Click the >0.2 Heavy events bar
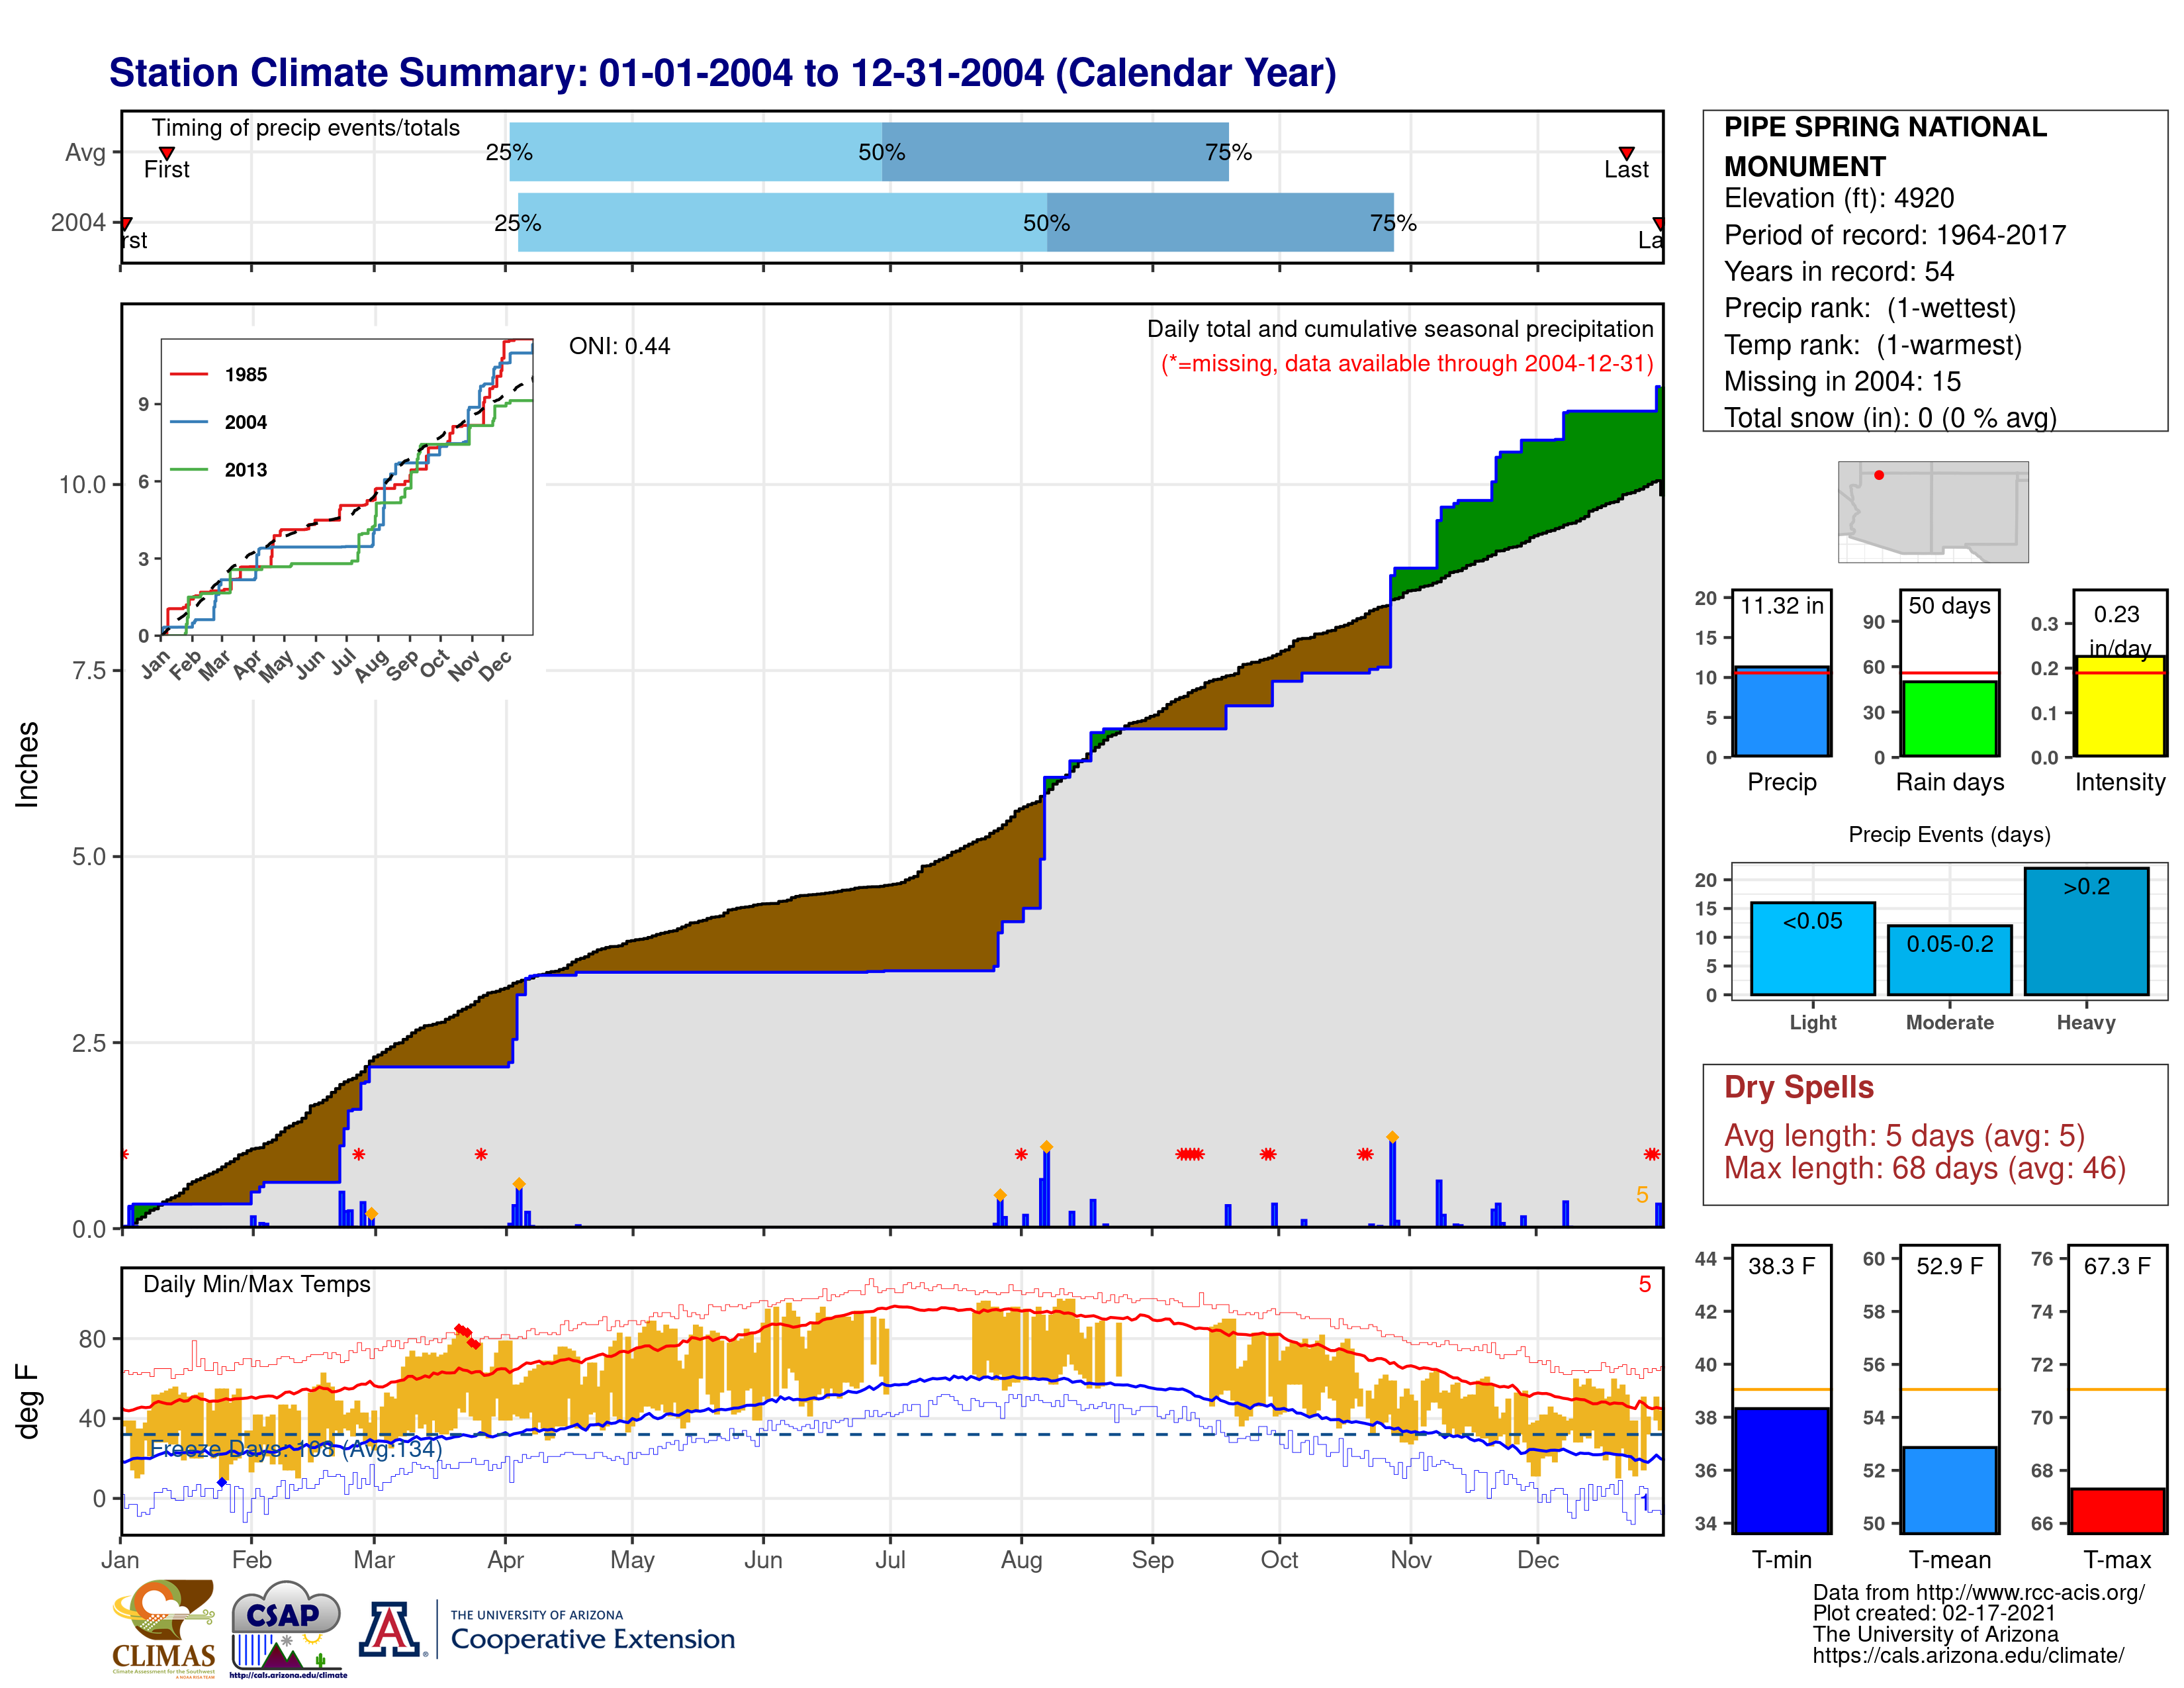This screenshot has width=2184, height=1688. click(x=2086, y=931)
